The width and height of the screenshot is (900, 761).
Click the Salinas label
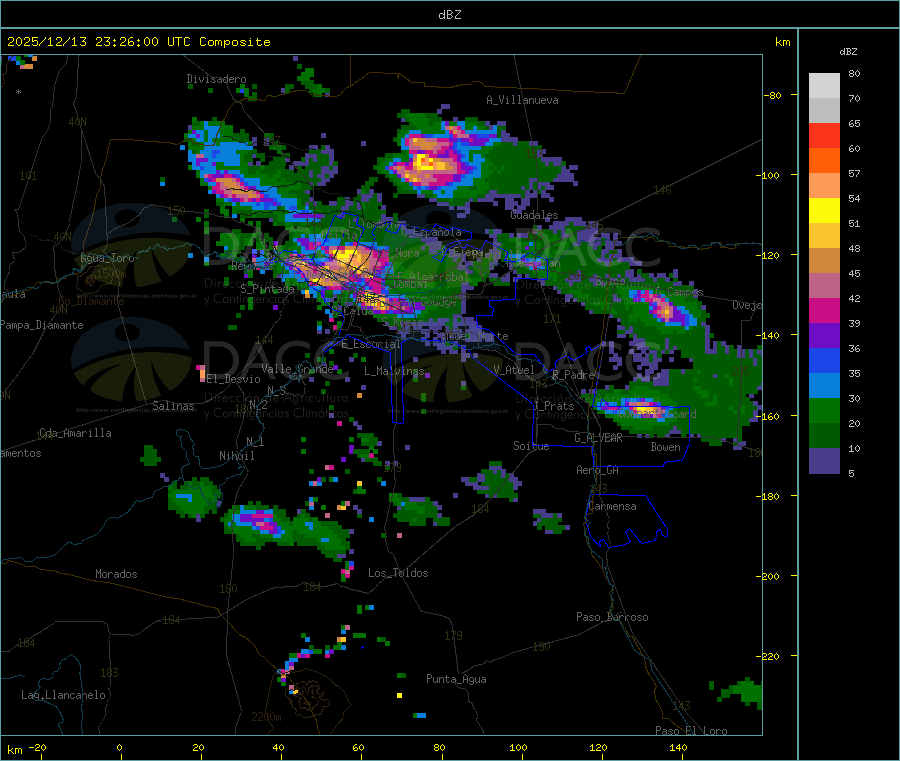tap(173, 406)
